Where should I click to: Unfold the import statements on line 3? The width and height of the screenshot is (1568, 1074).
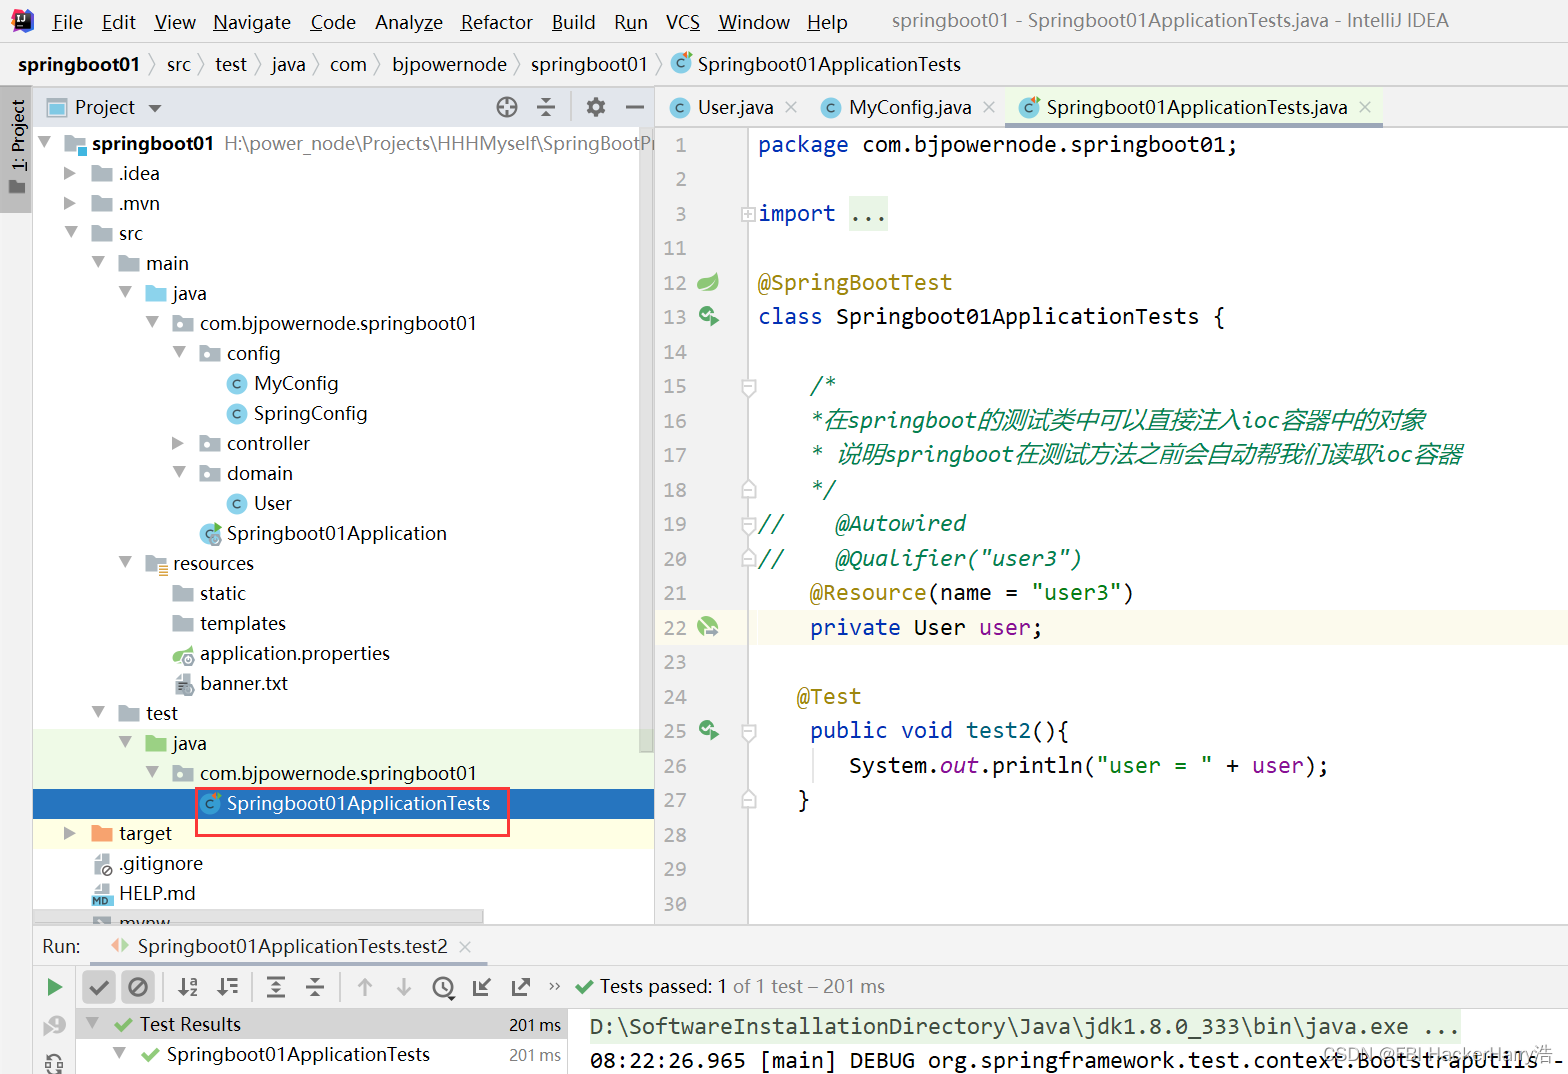[747, 214]
